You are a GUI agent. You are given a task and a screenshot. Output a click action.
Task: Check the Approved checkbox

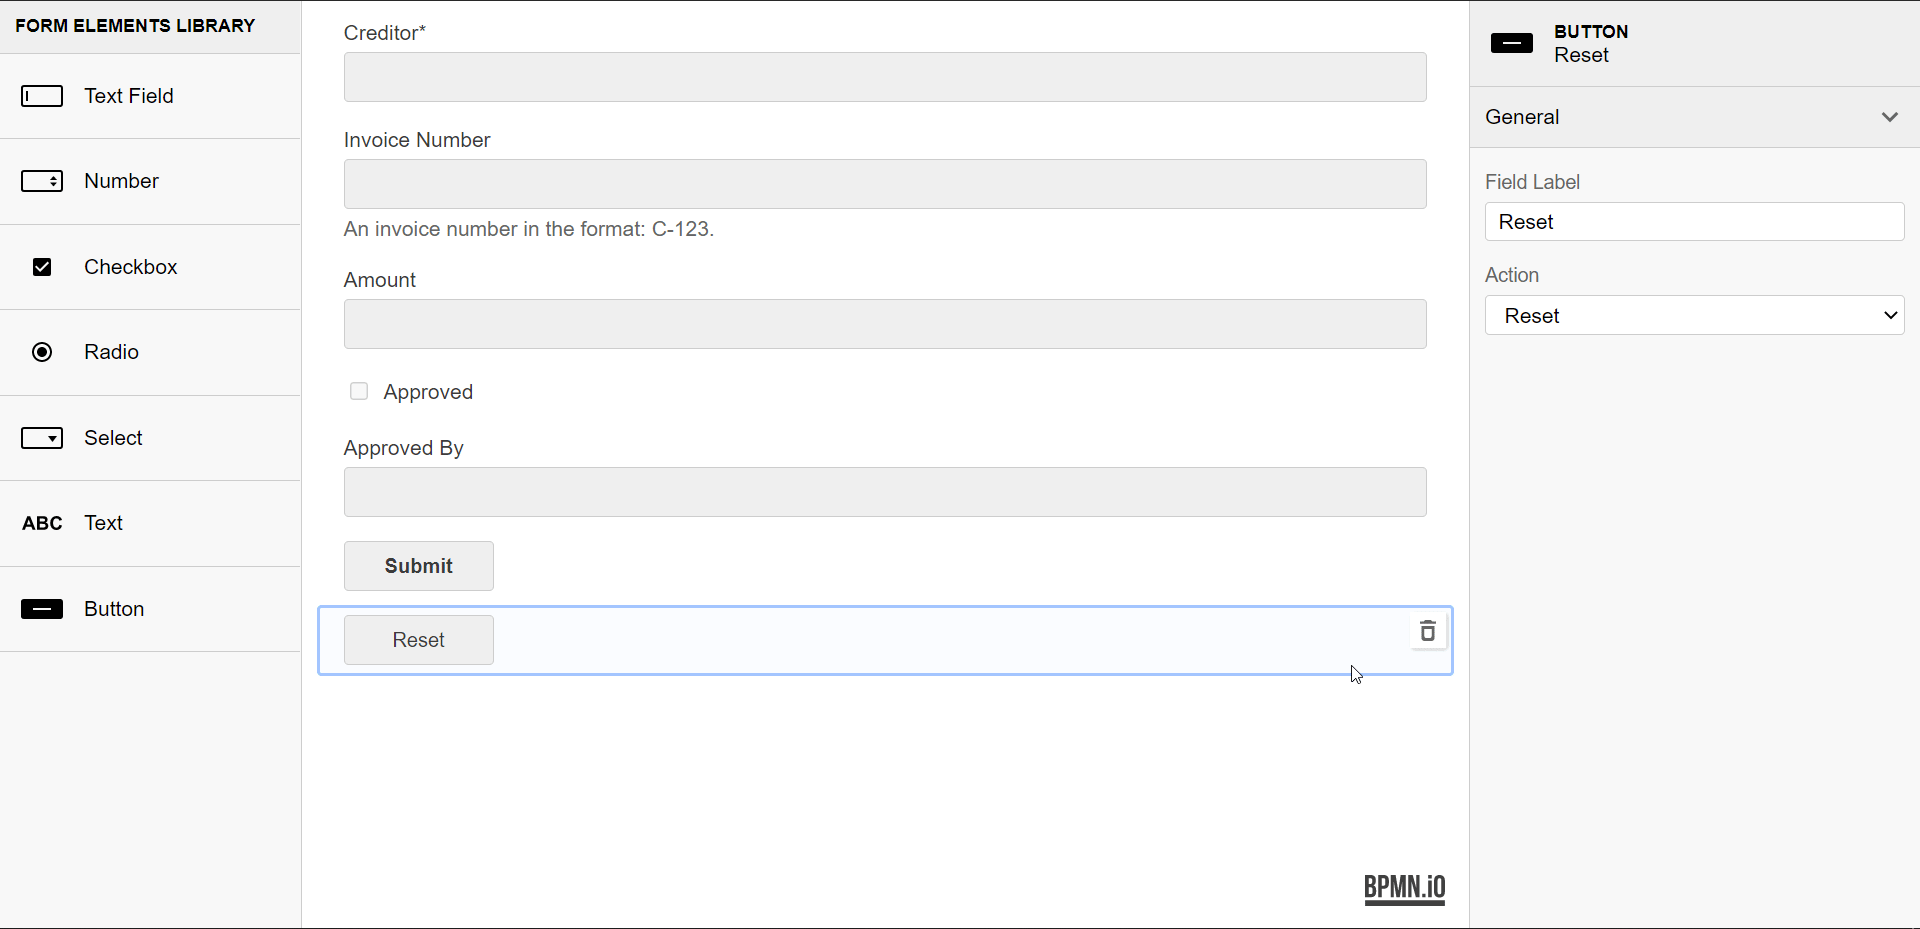(358, 391)
